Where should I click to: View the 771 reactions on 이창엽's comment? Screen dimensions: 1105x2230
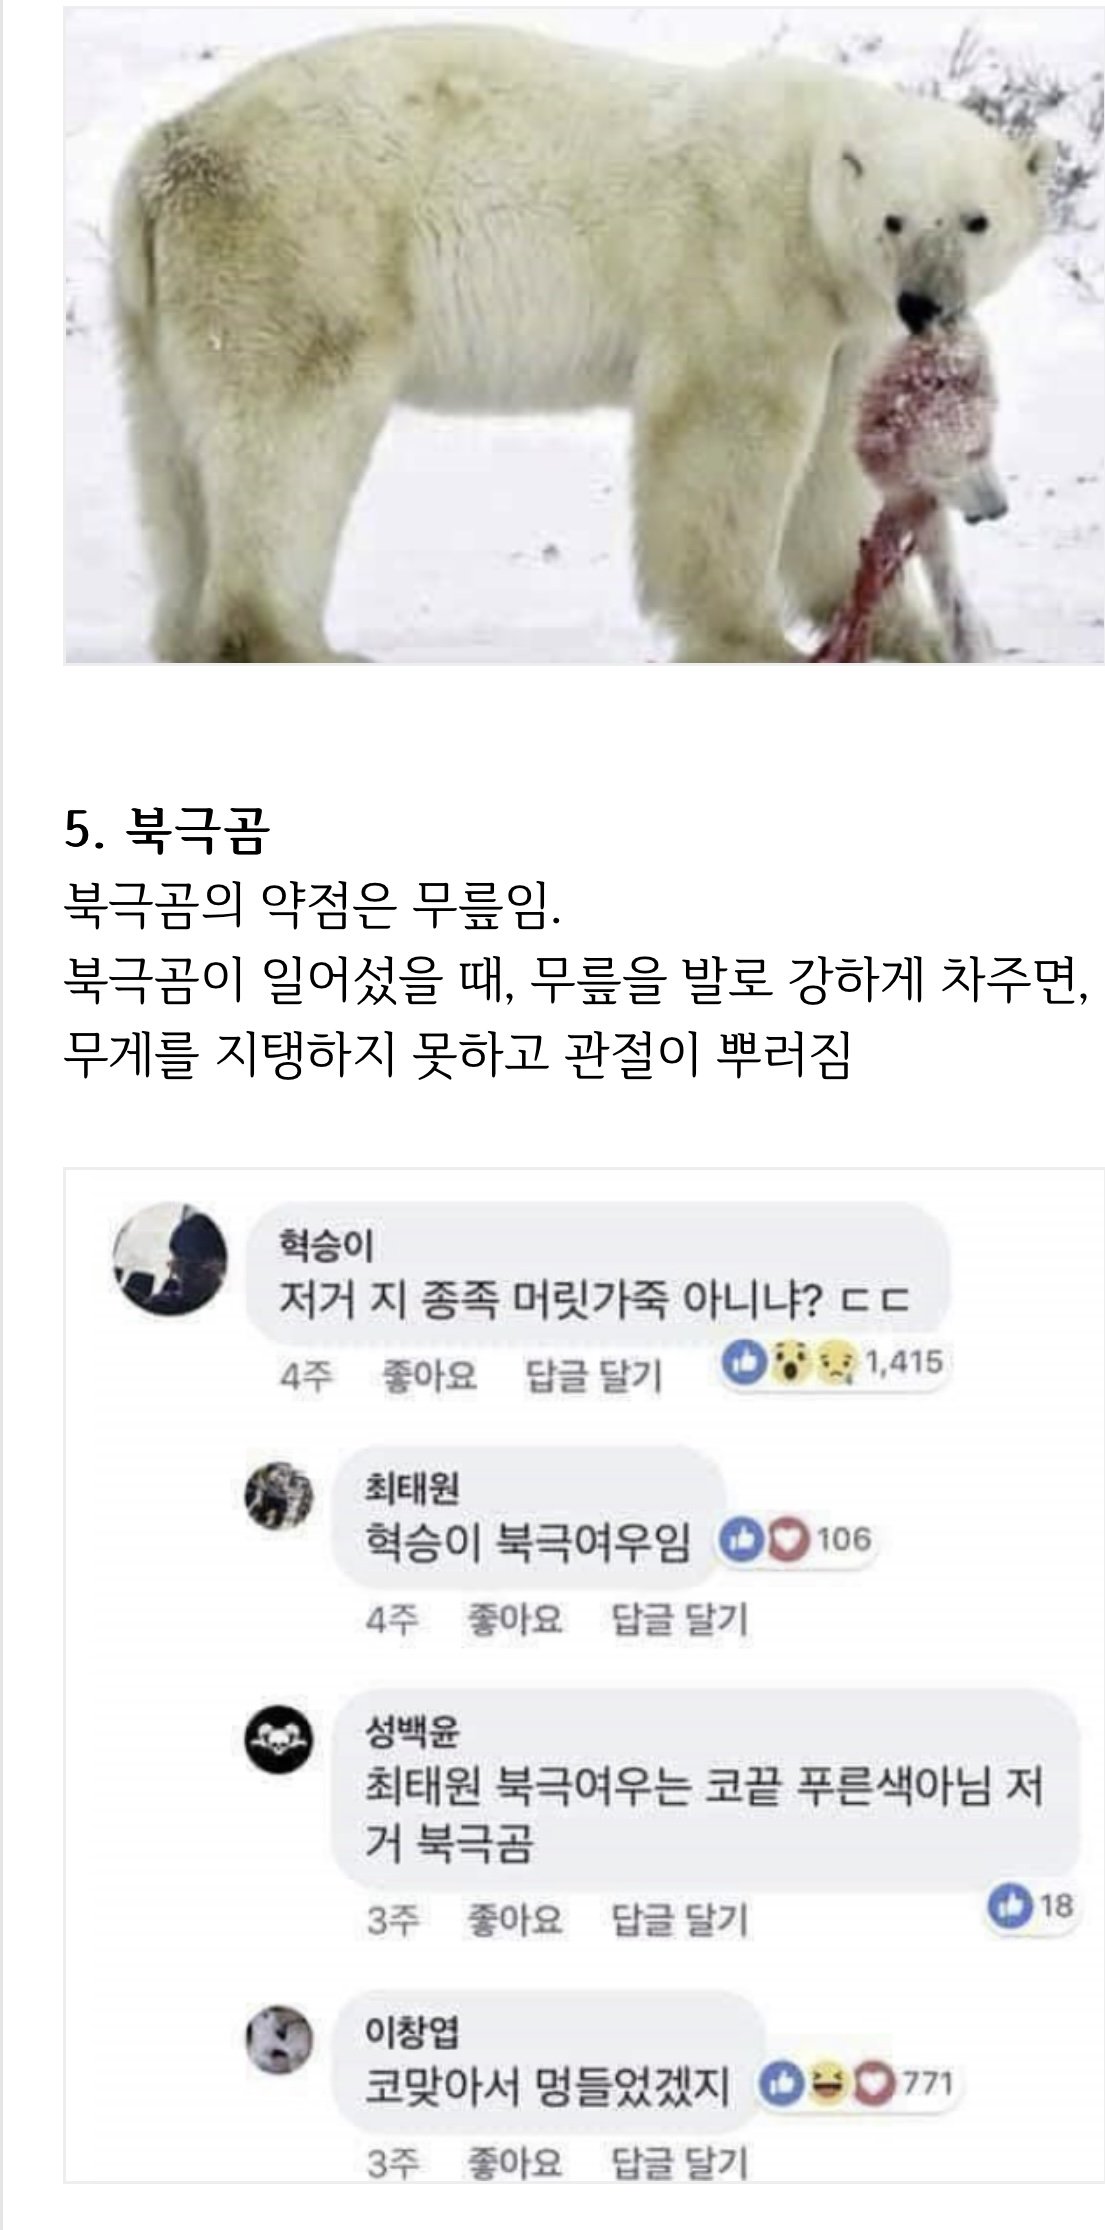(858, 2084)
